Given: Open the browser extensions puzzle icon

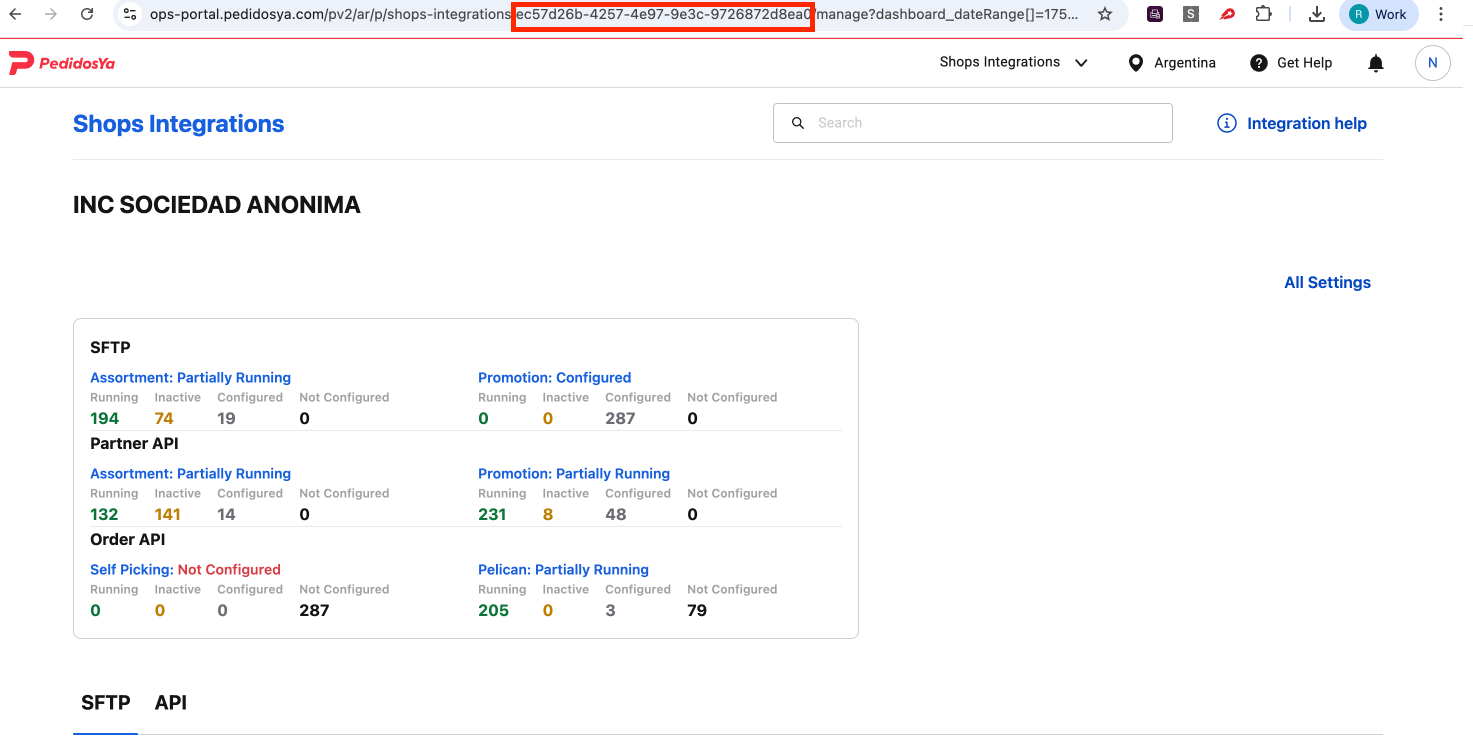Looking at the screenshot, I should click(x=1264, y=14).
